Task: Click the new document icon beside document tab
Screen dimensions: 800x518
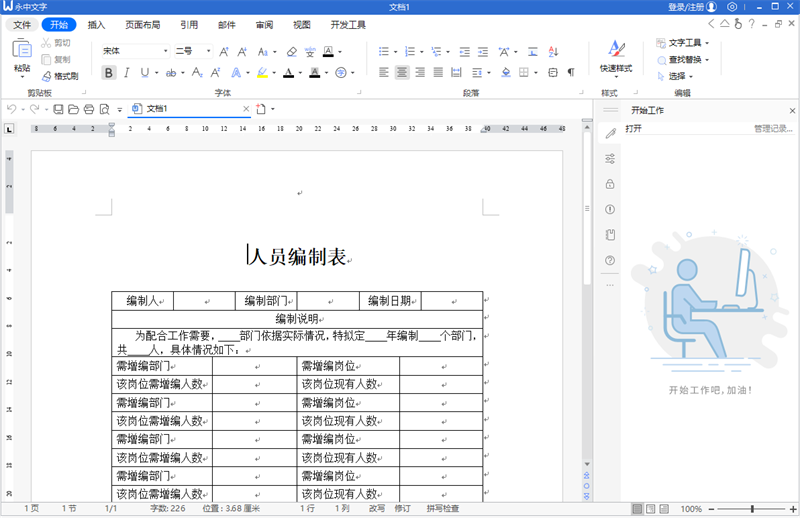Action: click(261, 109)
